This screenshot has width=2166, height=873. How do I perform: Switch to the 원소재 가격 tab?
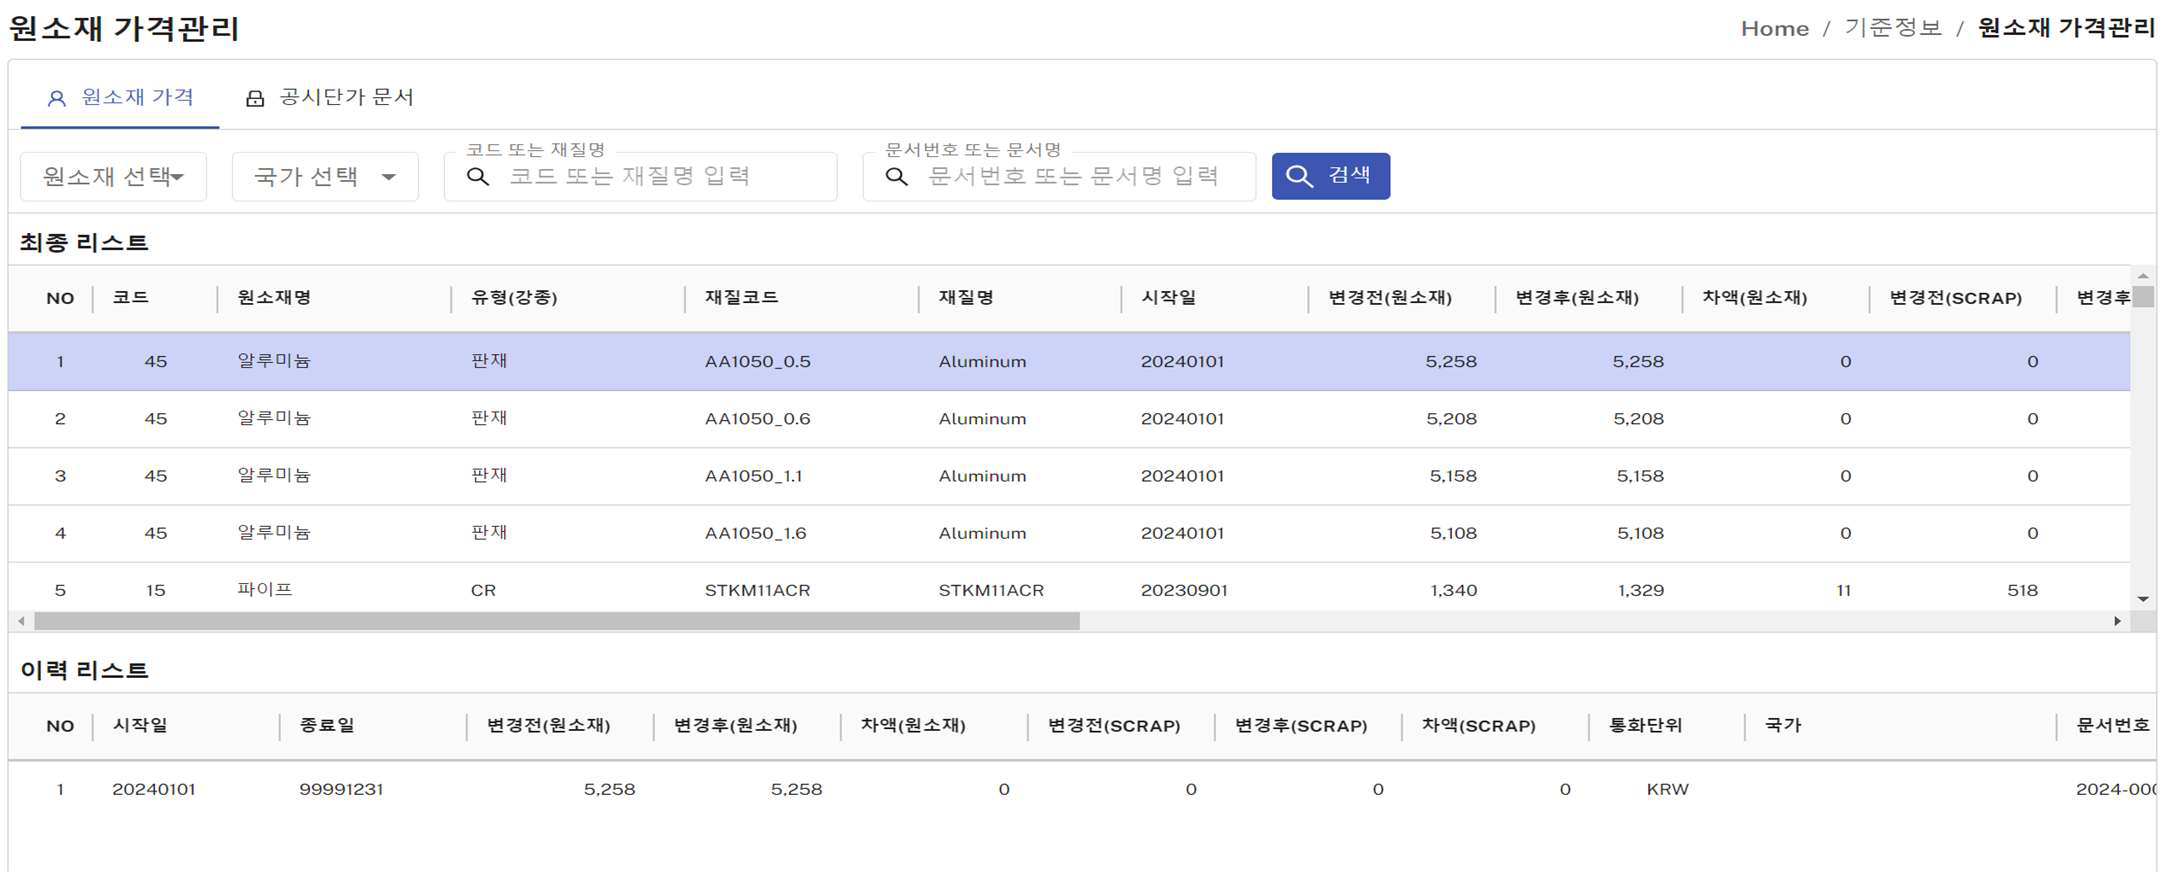coord(120,98)
